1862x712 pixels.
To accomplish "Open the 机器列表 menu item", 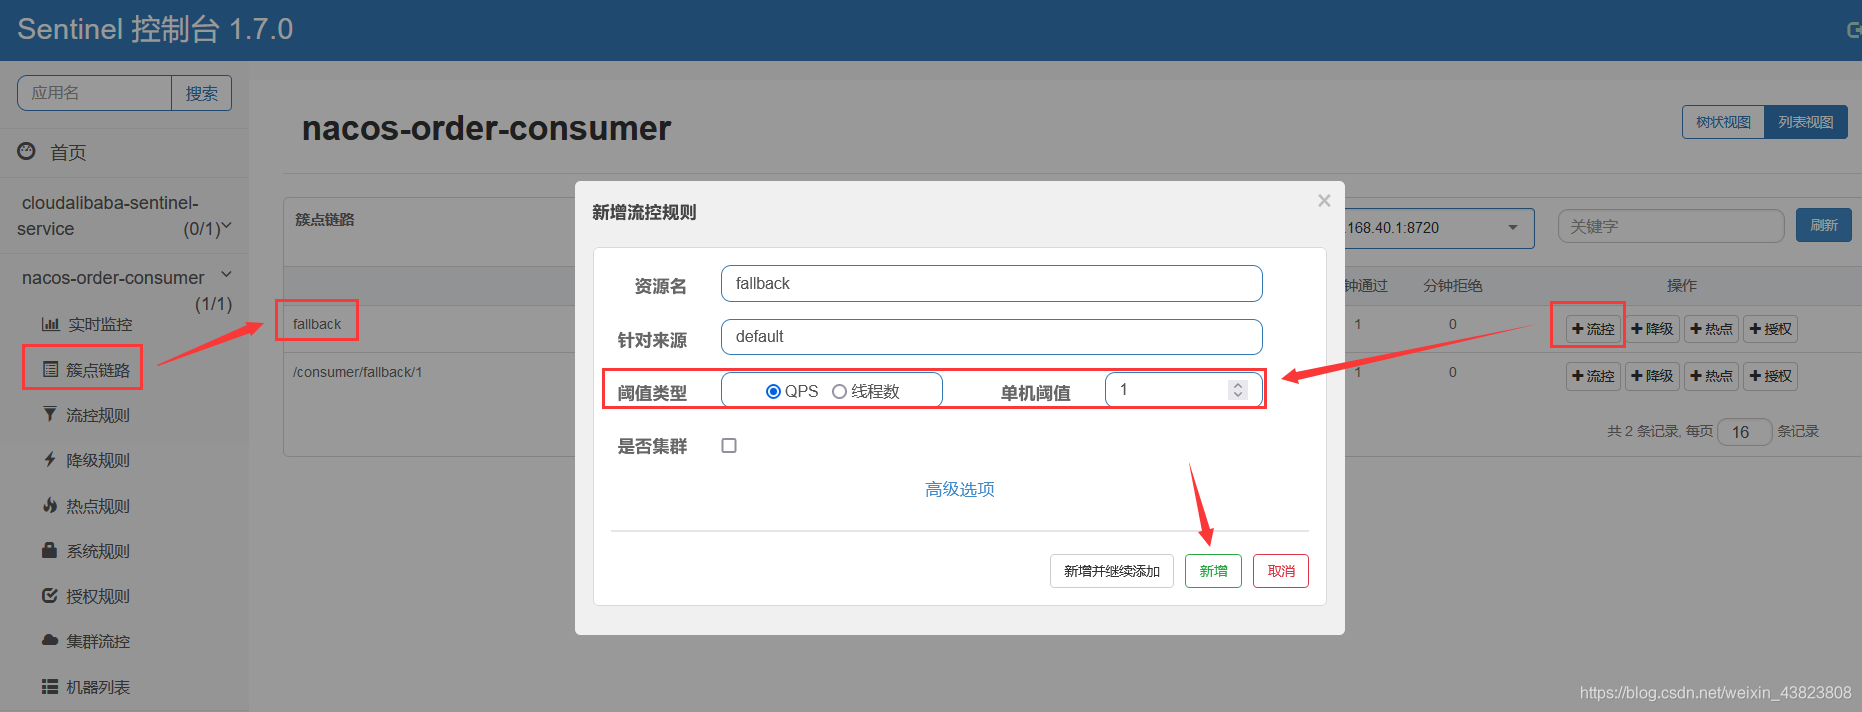I will [x=98, y=687].
